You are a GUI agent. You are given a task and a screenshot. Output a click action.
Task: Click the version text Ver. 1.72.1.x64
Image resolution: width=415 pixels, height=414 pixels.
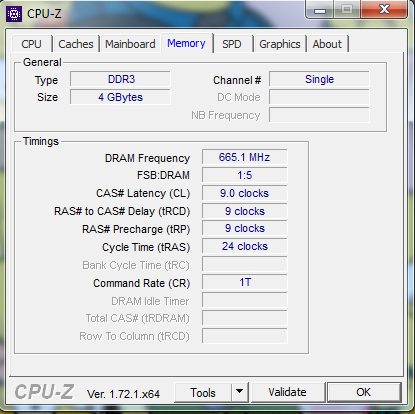123,394
